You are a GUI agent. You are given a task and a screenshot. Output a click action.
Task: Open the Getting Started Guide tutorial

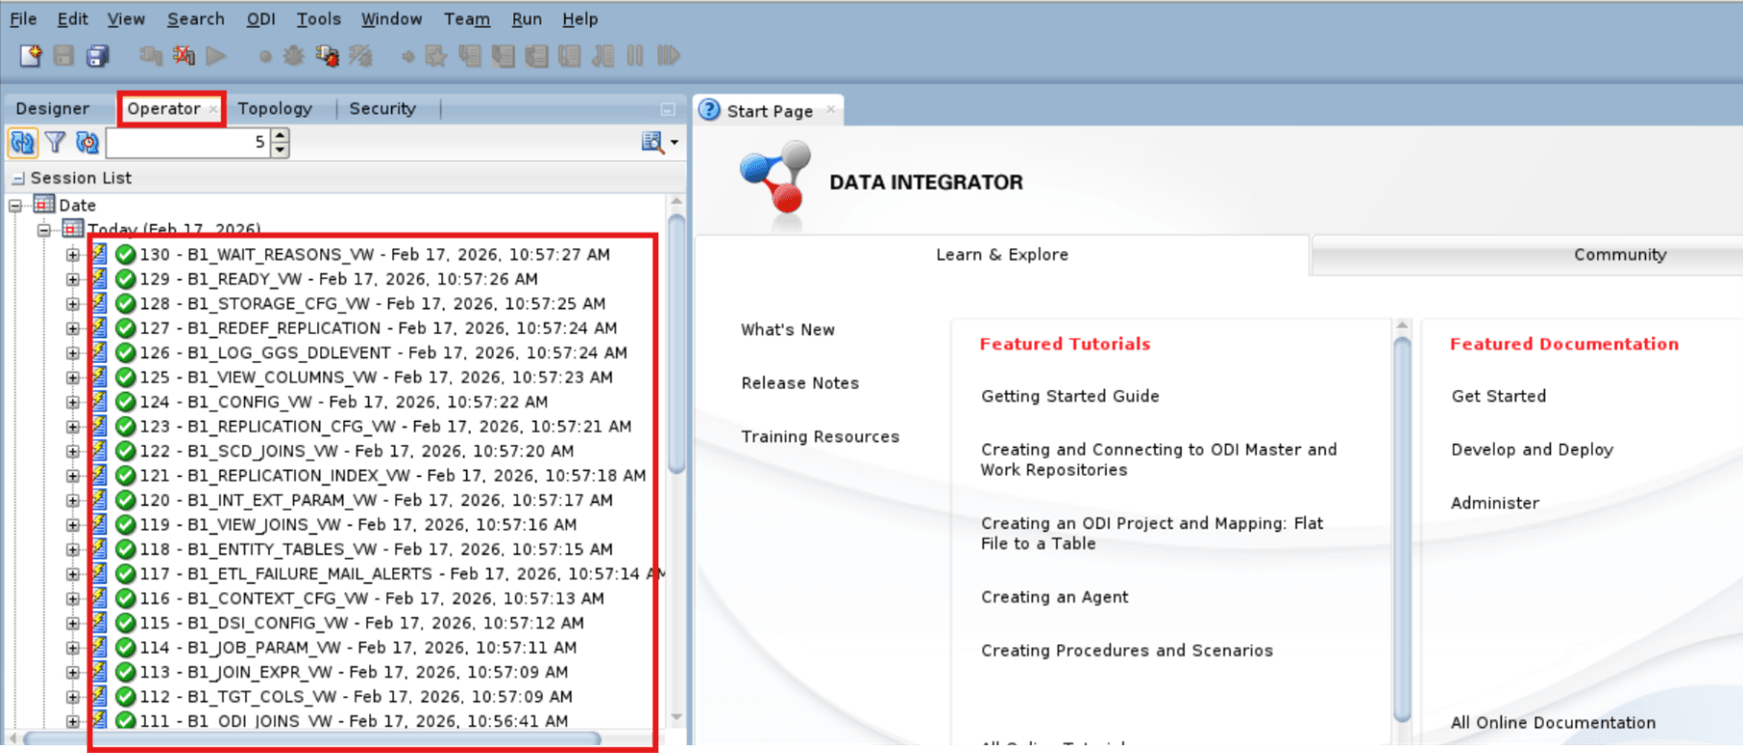pyautogui.click(x=1070, y=396)
